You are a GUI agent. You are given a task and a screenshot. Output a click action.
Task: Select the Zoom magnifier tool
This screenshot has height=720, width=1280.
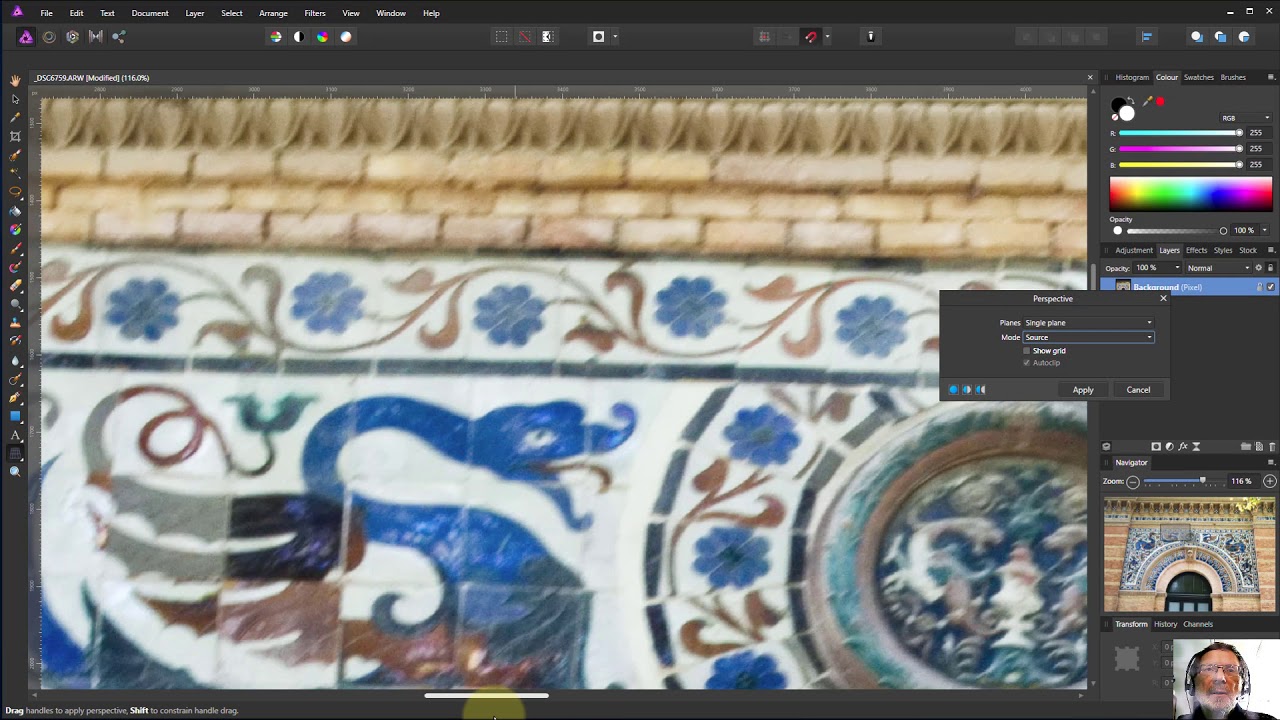(x=15, y=471)
